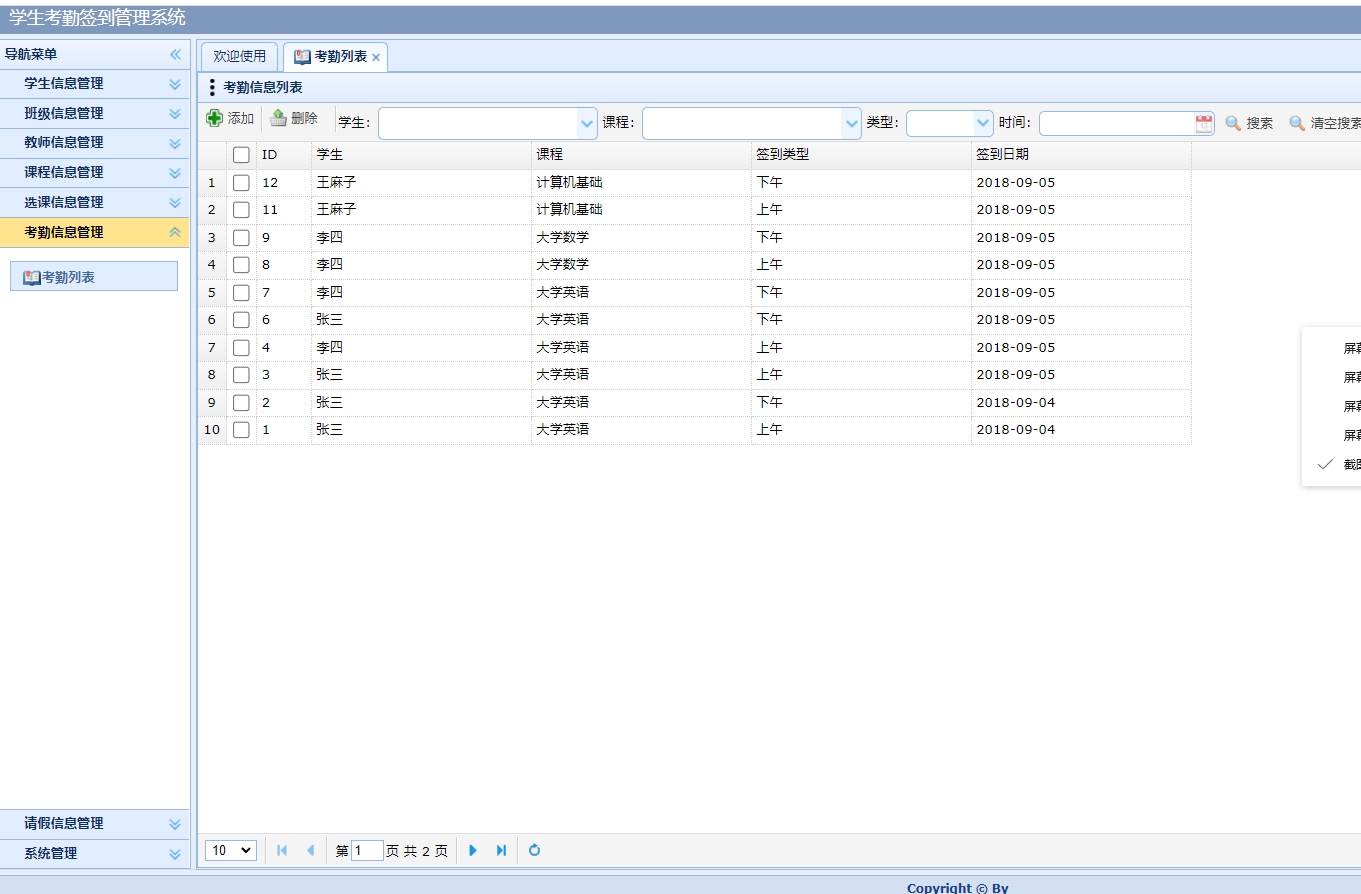The image size is (1361, 894).
Task: Collapse the navigation menu panel
Action: click(175, 54)
